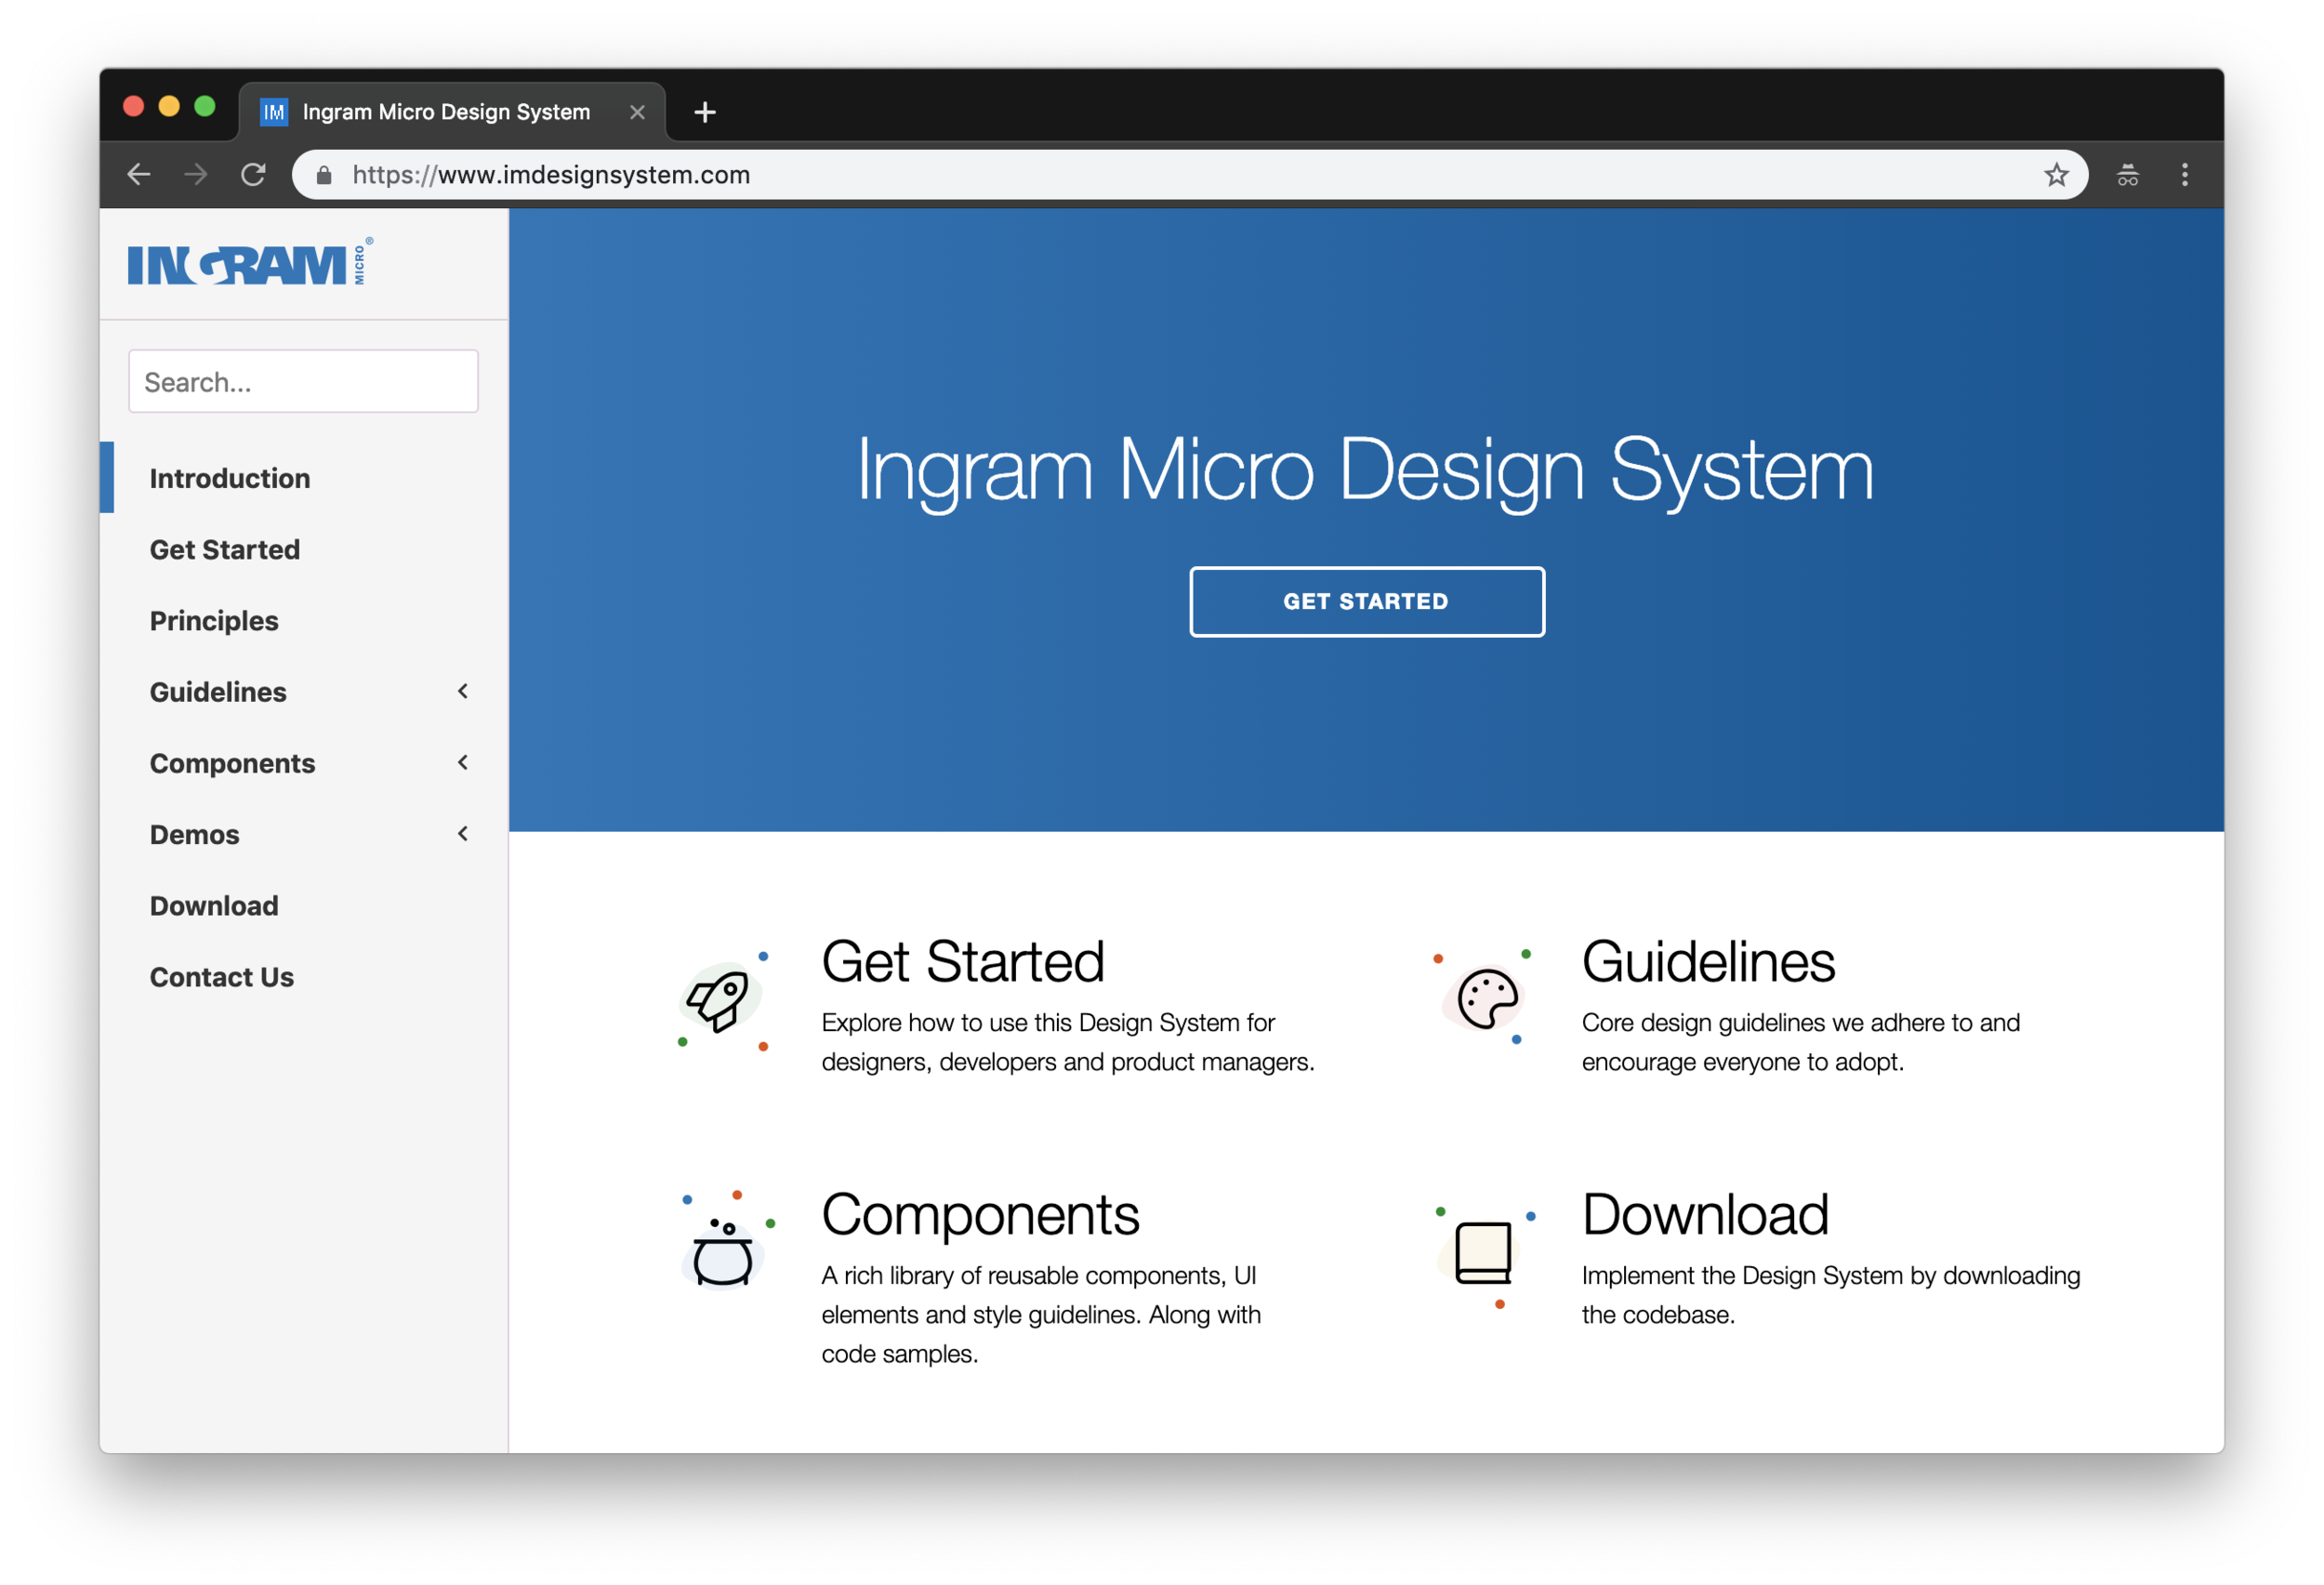The height and width of the screenshot is (1585, 2324).
Task: Click text 'Implement the Design System by downloading'
Action: 1831,1276
